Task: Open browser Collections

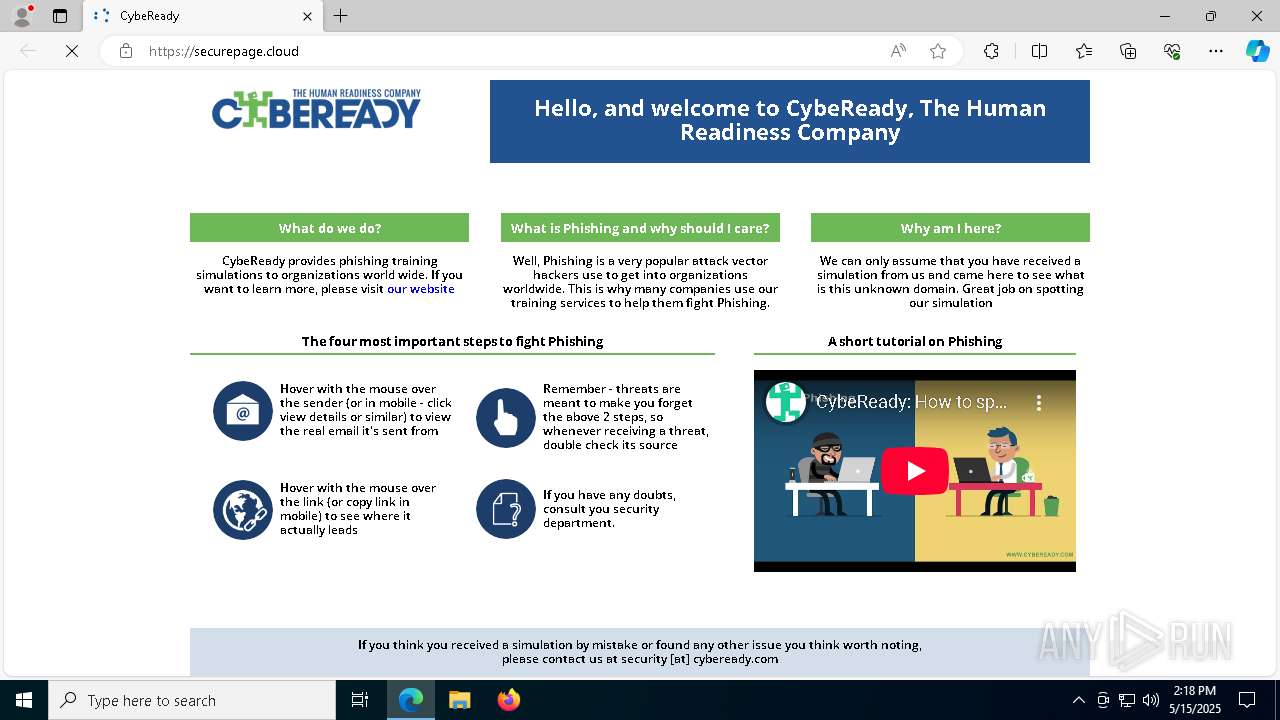Action: 1128,51
